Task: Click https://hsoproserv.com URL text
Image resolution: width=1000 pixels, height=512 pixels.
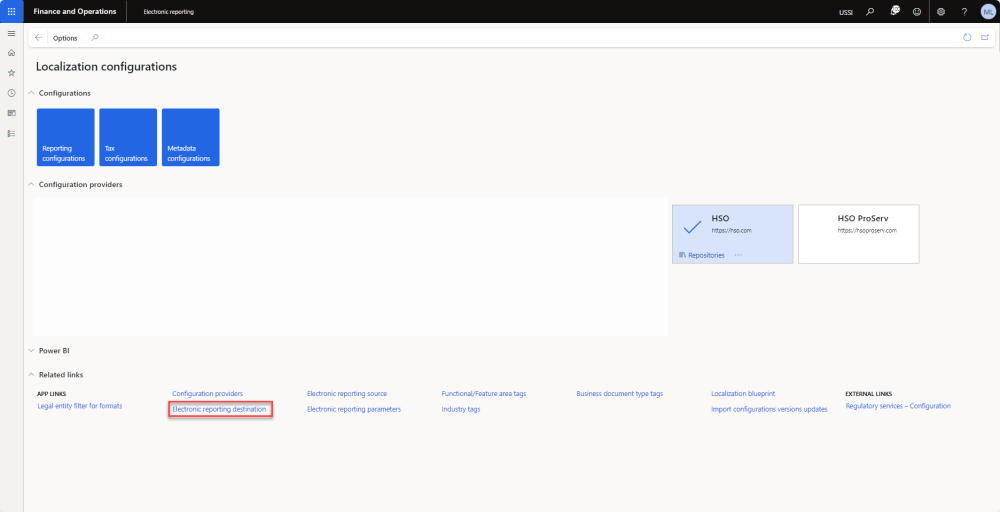Action: 867,231
